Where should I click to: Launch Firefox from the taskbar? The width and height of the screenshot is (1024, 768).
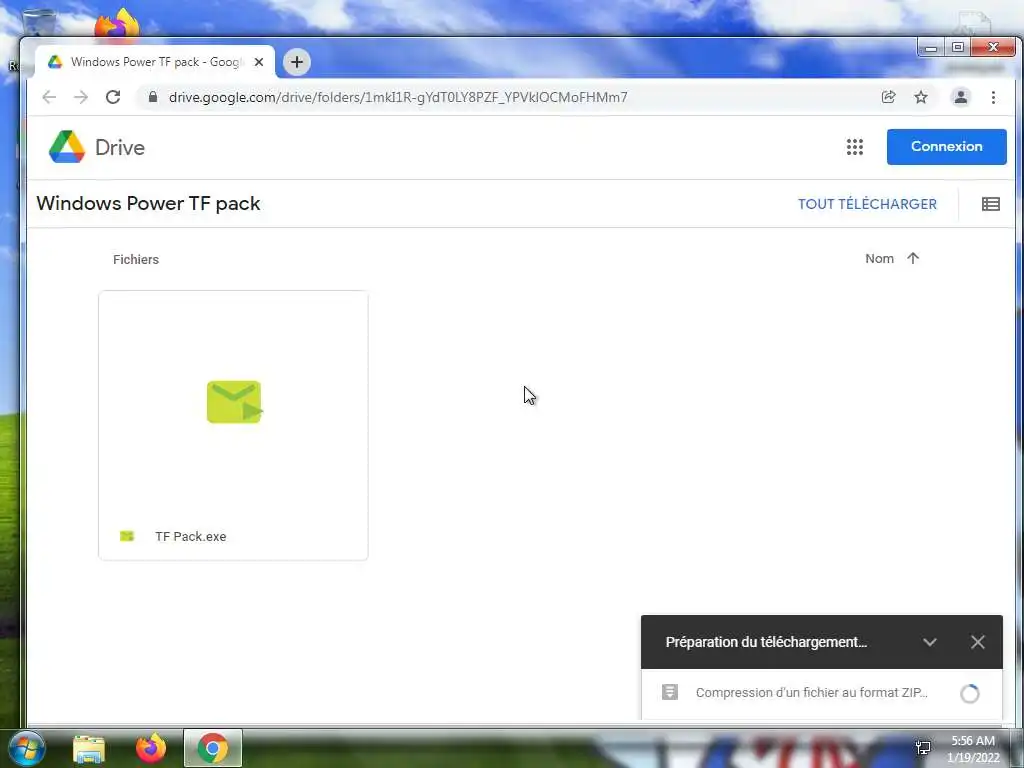click(151, 748)
